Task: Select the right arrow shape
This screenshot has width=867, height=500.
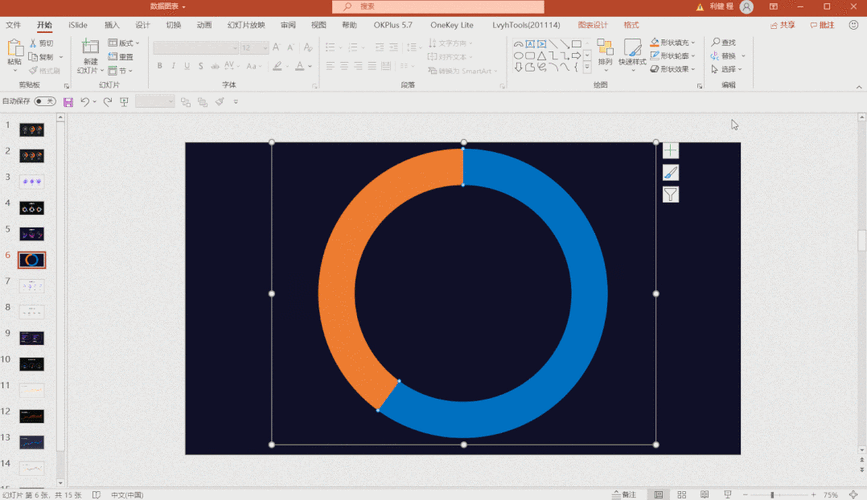Action: (576, 56)
